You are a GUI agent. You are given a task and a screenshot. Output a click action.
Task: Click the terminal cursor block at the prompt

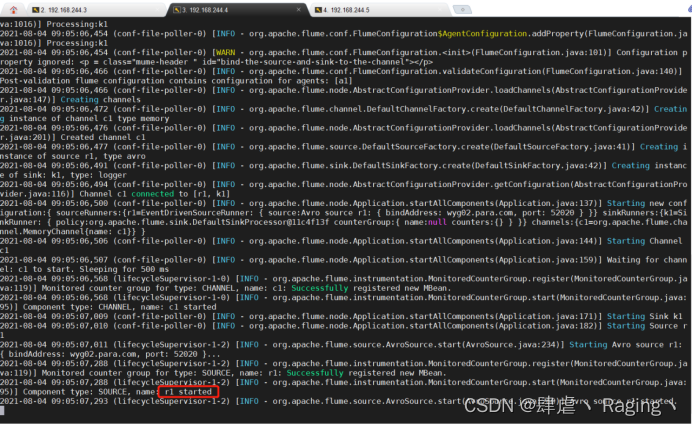(2, 411)
